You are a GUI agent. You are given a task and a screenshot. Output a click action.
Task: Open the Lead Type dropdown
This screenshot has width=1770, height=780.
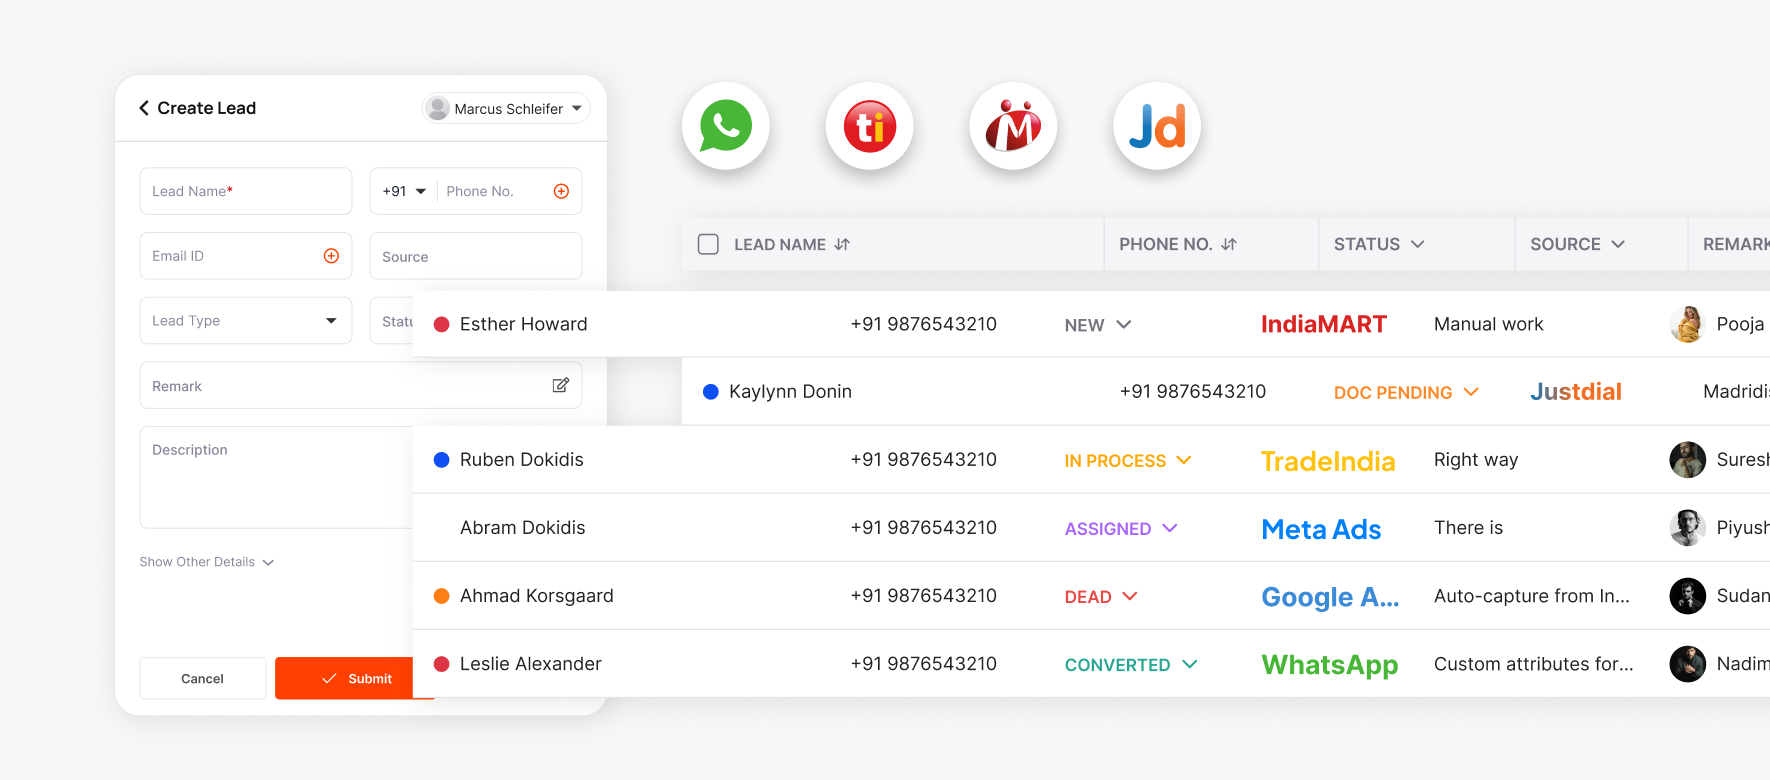[246, 321]
